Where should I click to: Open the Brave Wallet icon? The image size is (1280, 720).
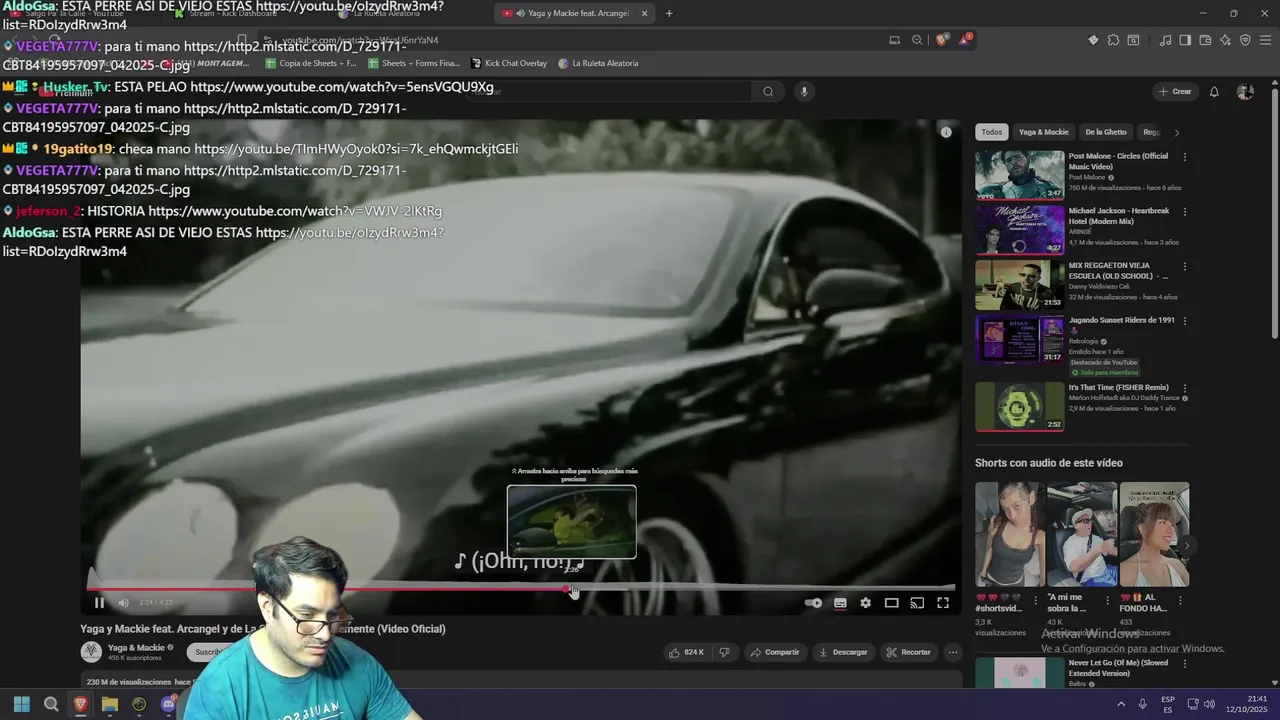click(x=1205, y=40)
